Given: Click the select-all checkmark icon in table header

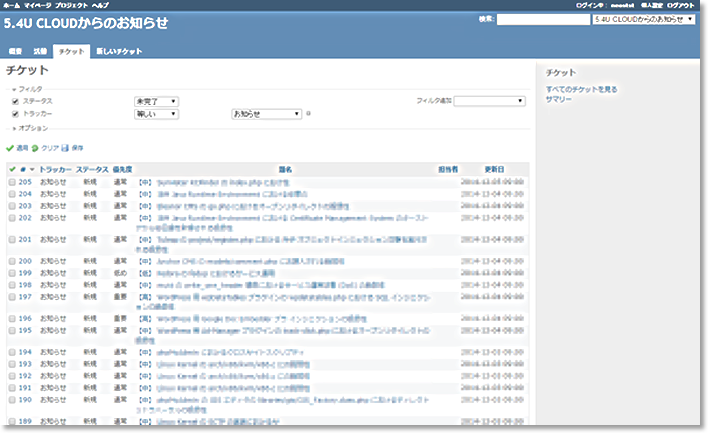Looking at the screenshot, I should tap(12, 170).
